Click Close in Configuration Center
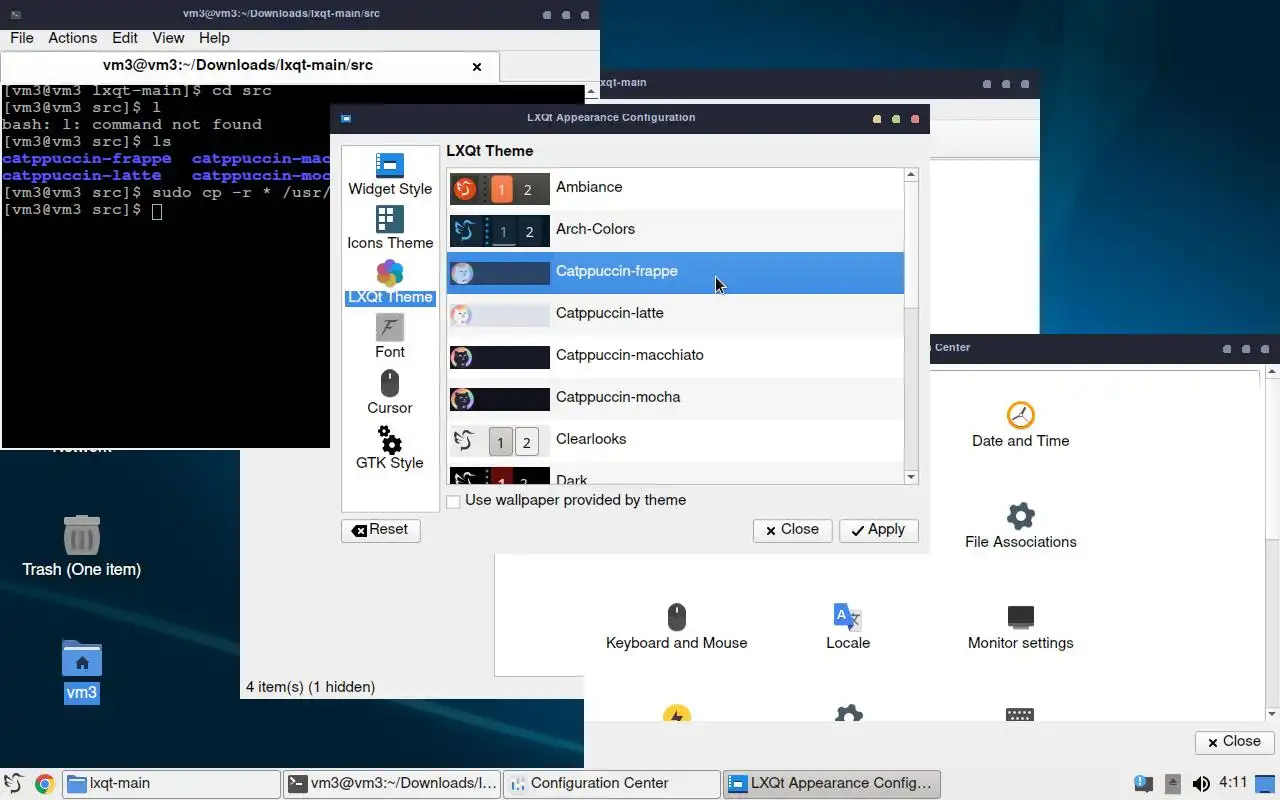1280x800 pixels. coord(1234,742)
